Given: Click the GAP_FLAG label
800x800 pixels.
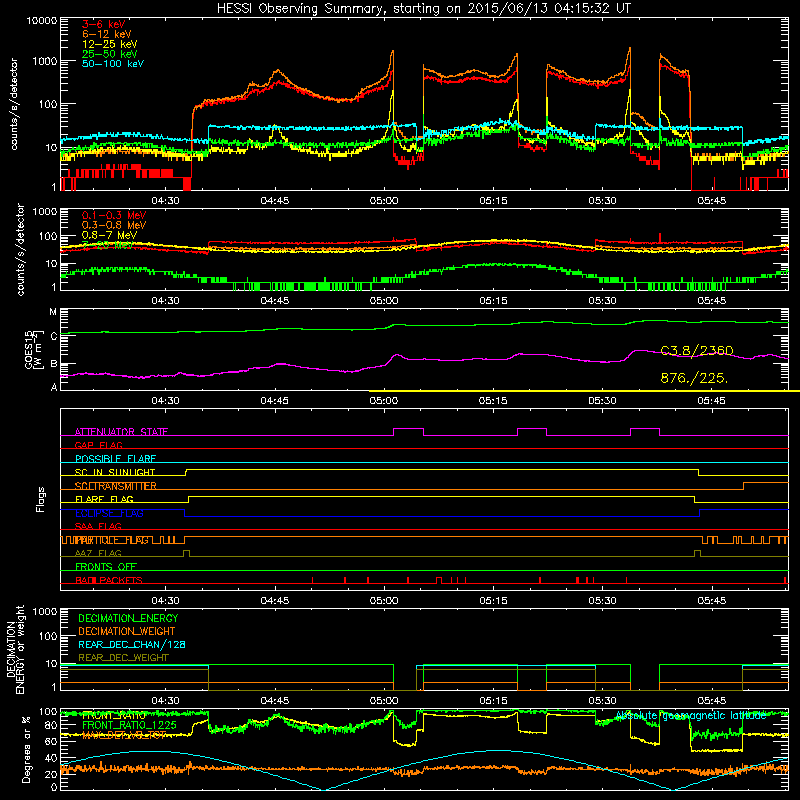Looking at the screenshot, I should pos(98,445).
